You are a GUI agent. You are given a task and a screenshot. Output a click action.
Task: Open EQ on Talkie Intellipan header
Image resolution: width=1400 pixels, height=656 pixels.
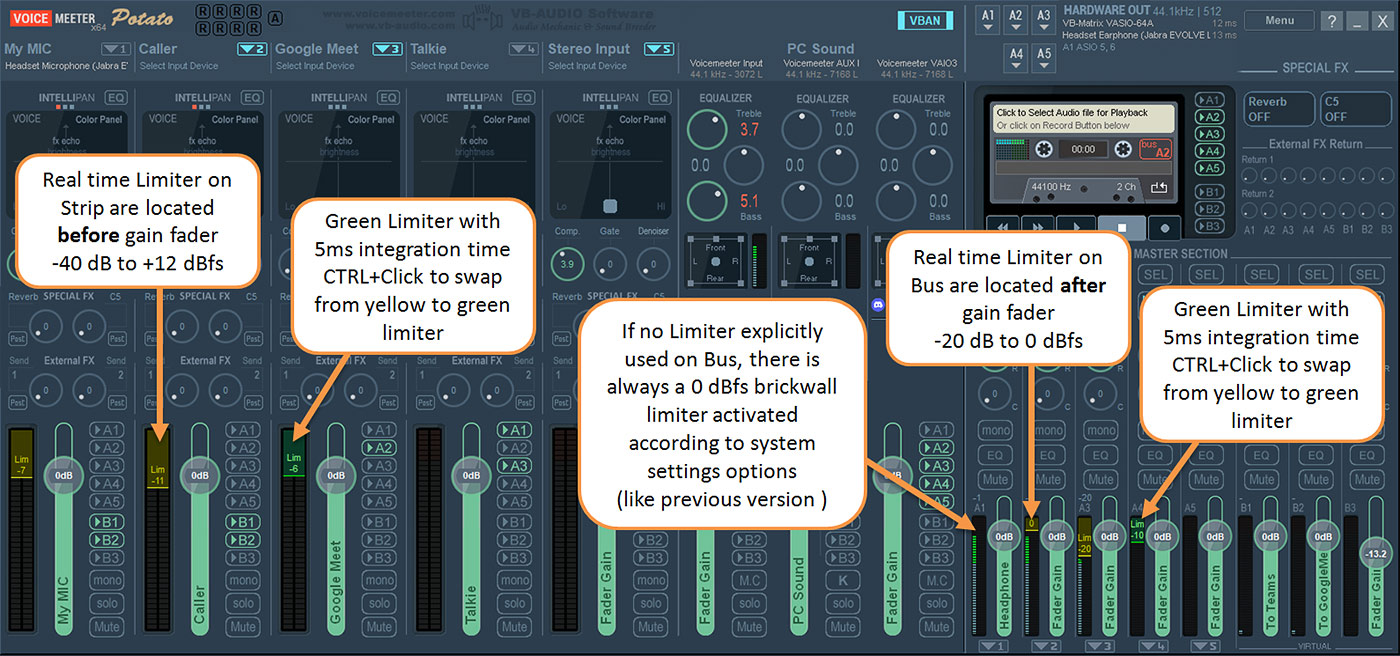[523, 98]
